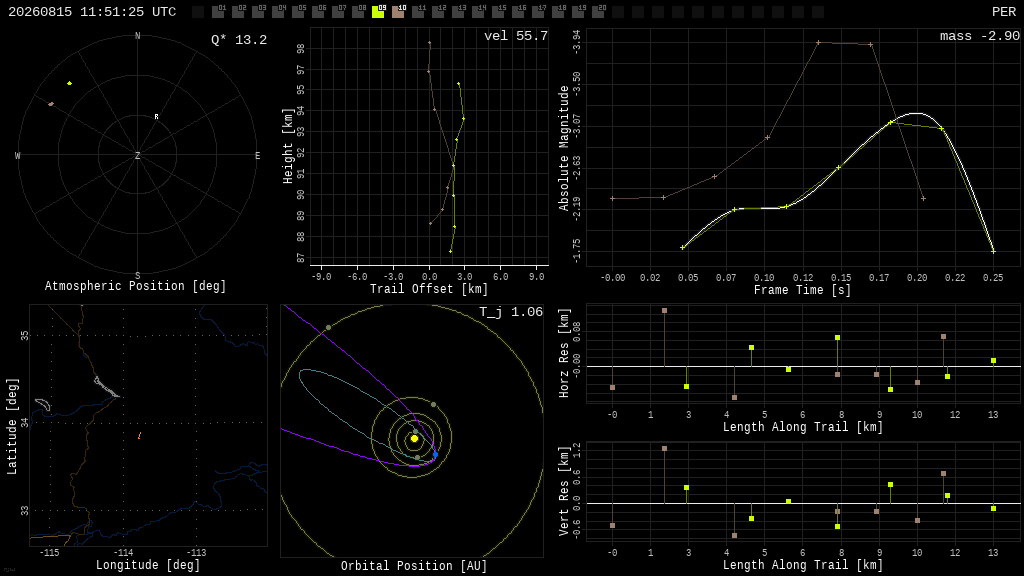This screenshot has width=1024, height=576.
Task: Click the T_j 1.06 label
Action: point(511,312)
